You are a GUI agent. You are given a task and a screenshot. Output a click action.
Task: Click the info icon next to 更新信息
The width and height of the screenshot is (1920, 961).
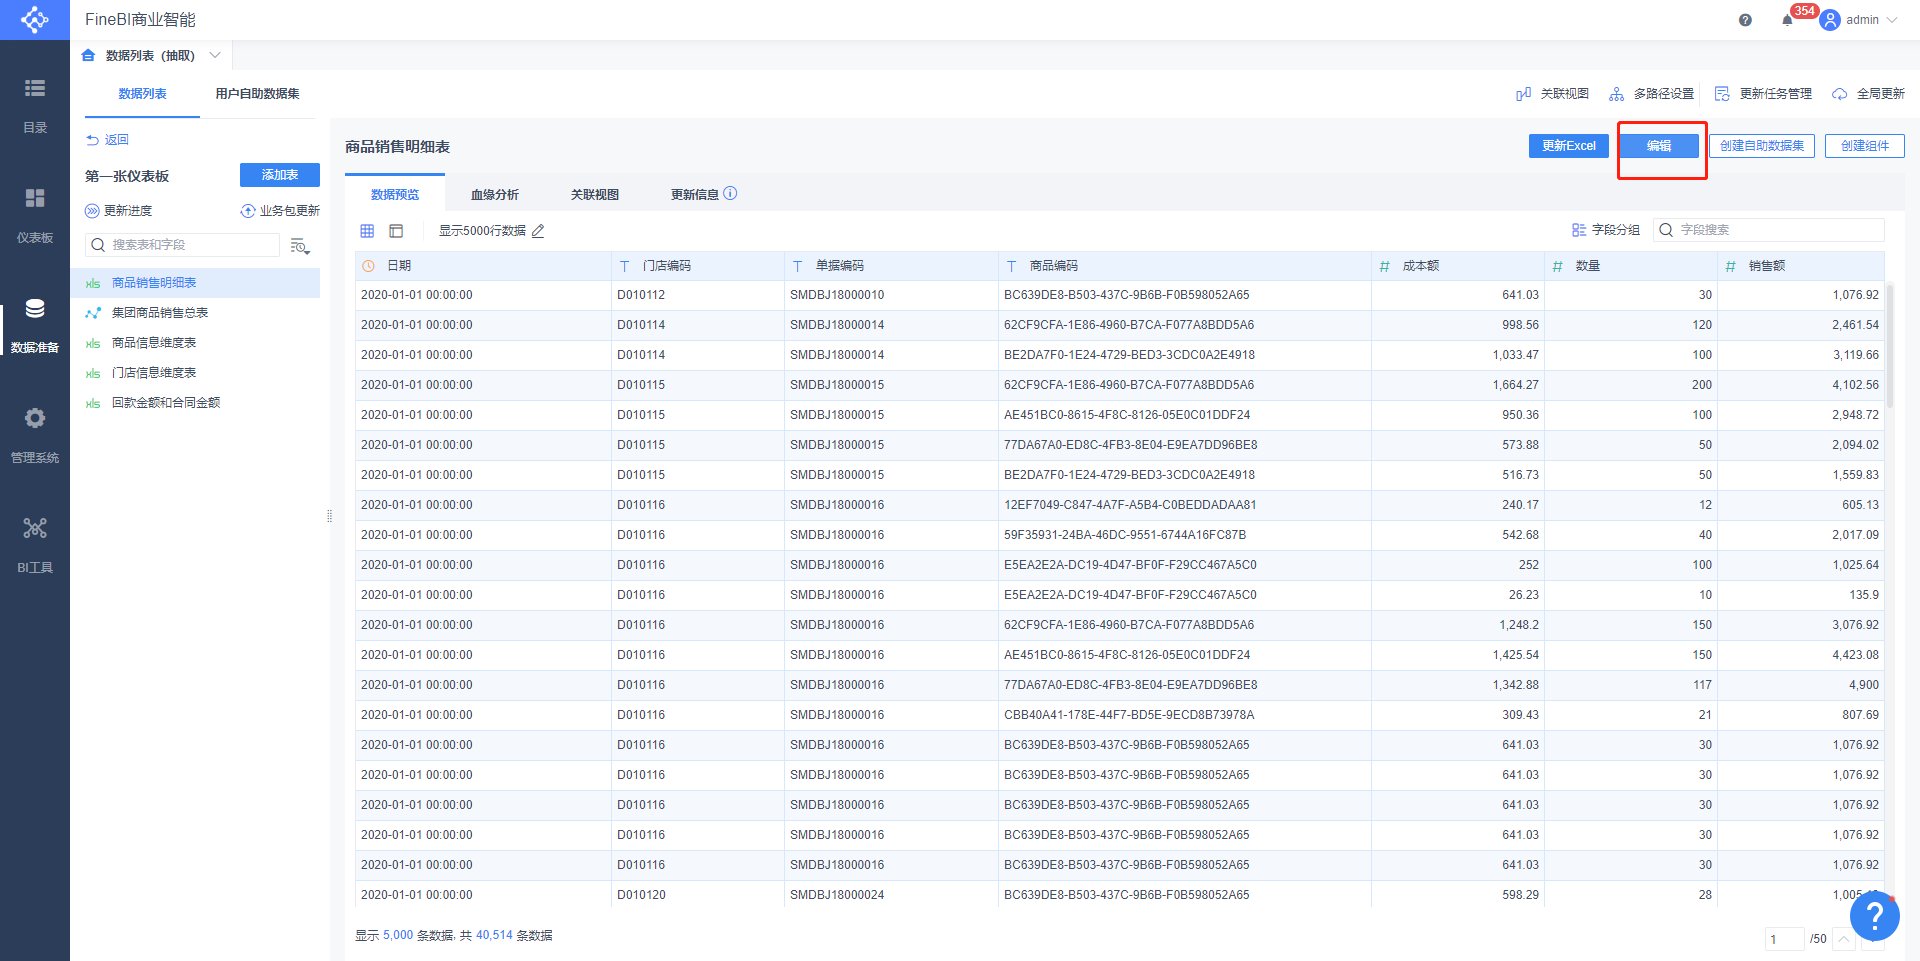tap(730, 194)
